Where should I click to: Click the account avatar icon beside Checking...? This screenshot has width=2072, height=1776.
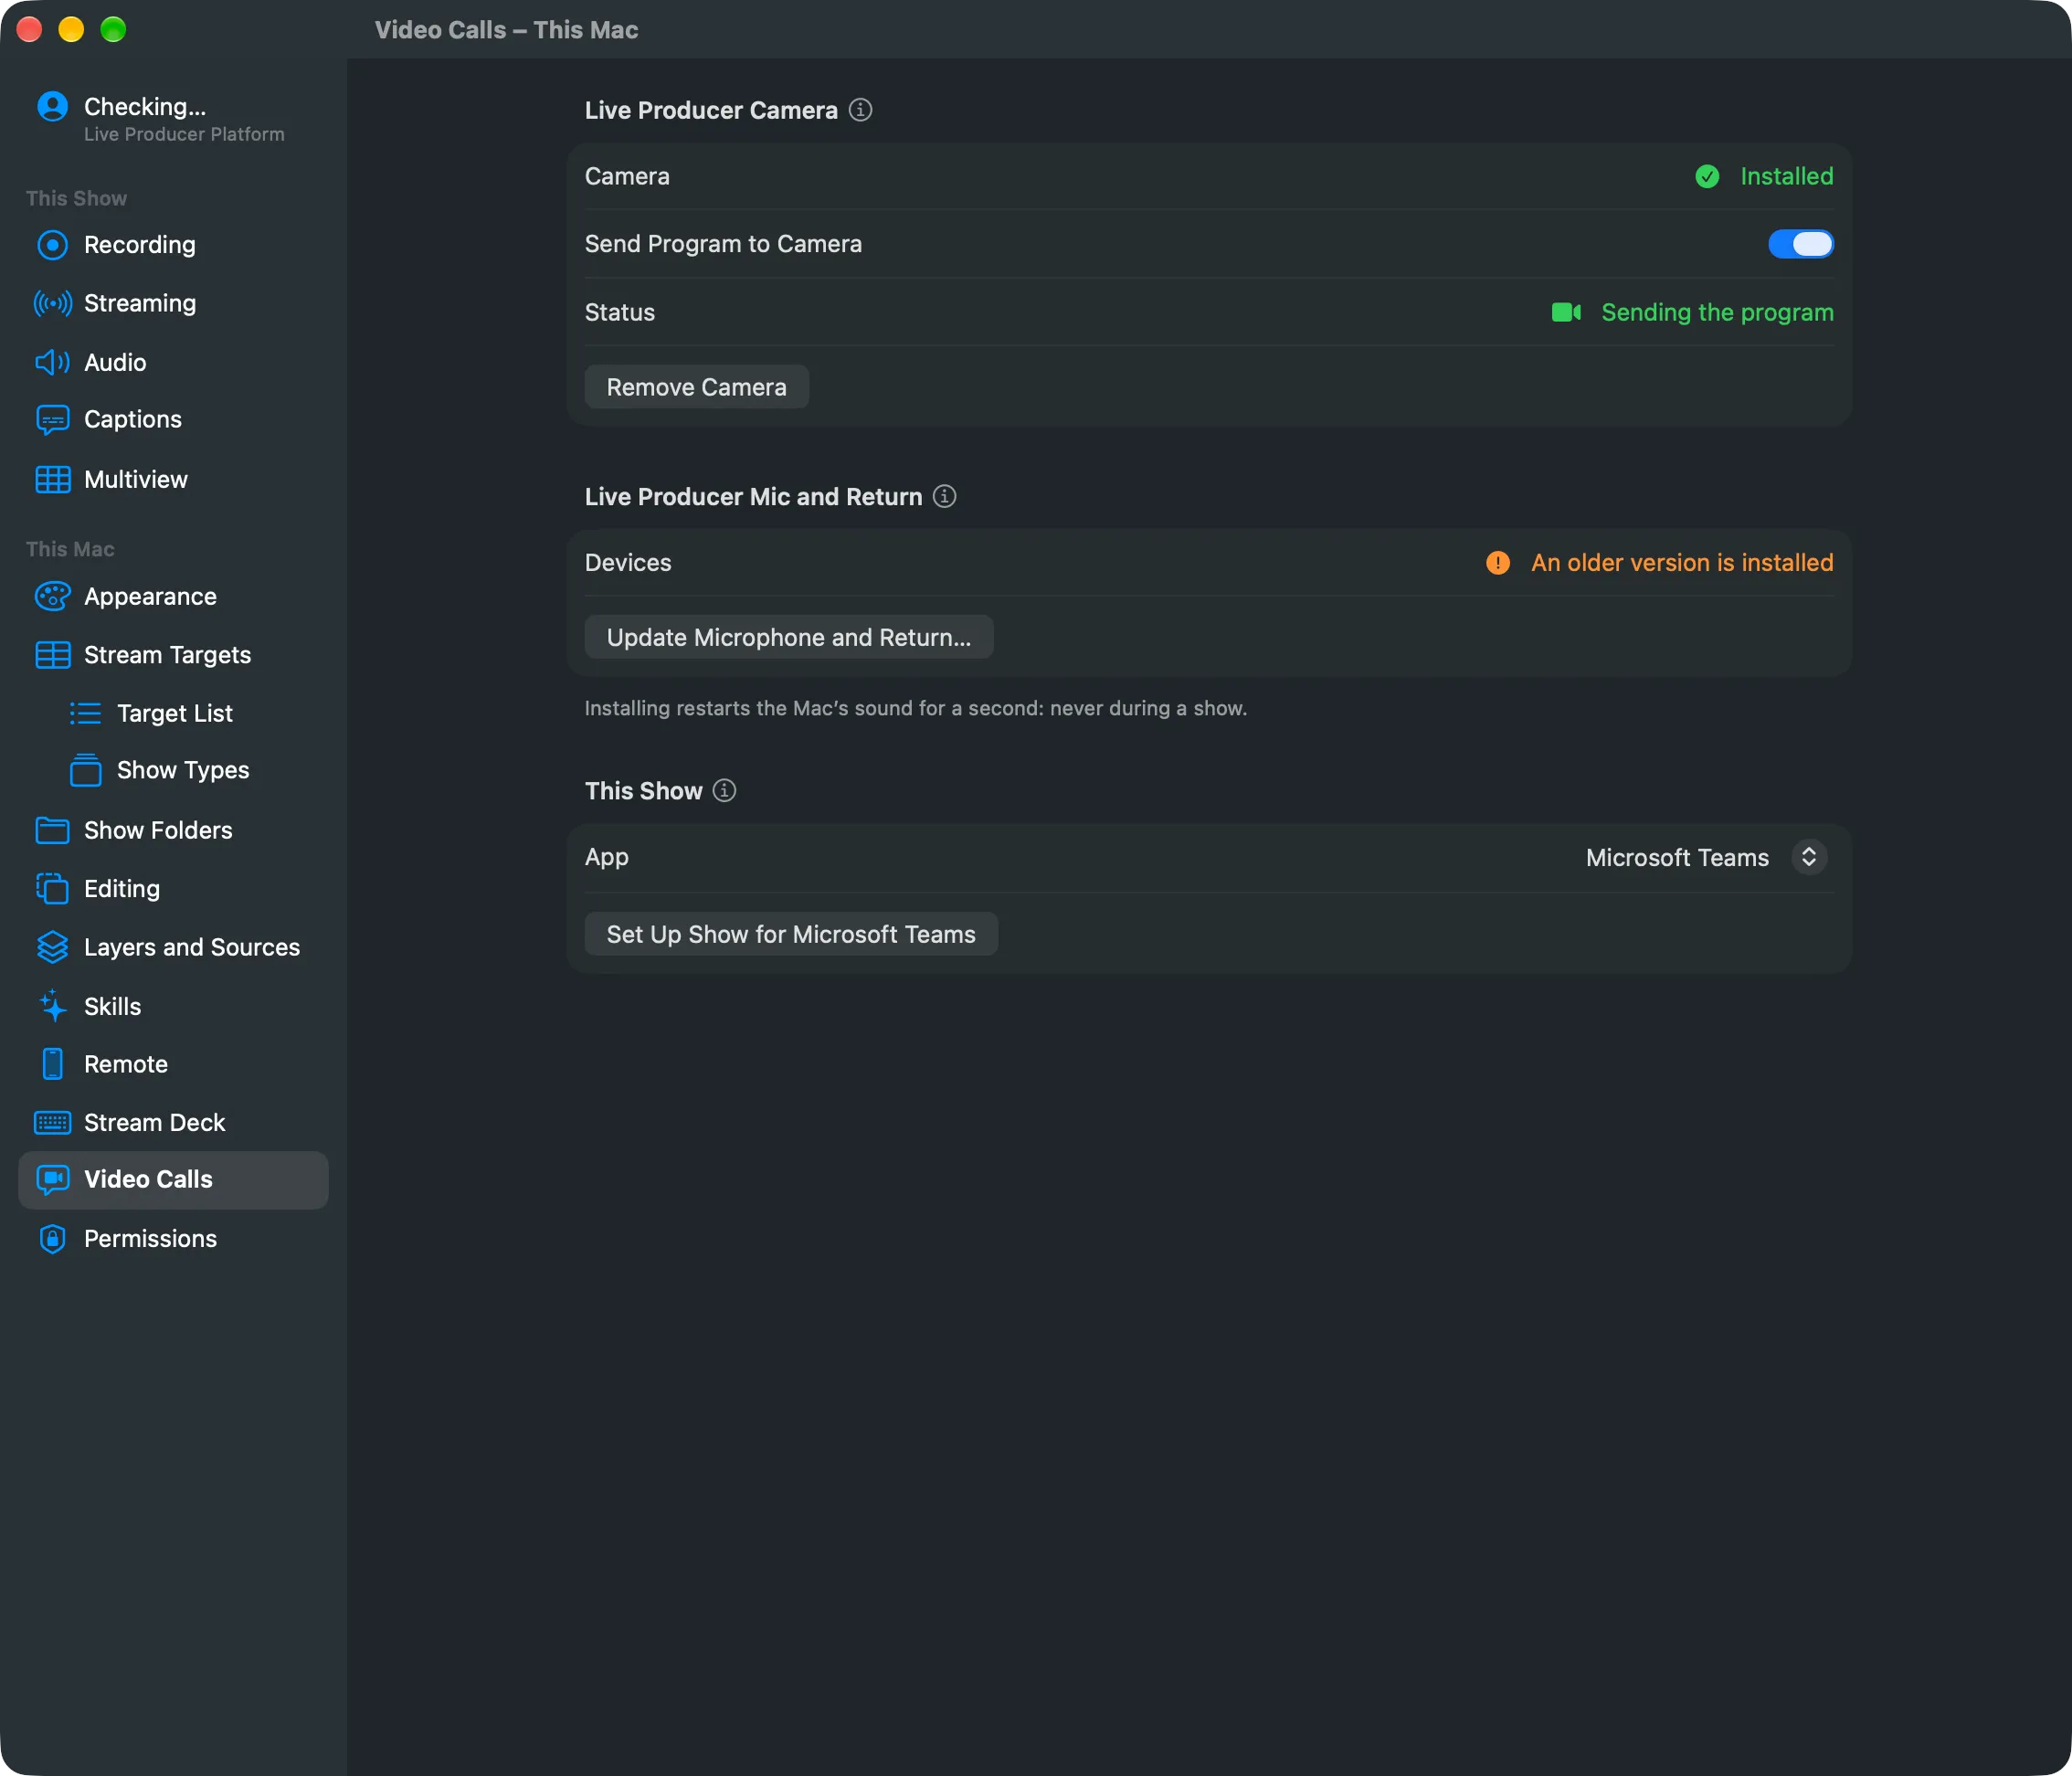[52, 106]
